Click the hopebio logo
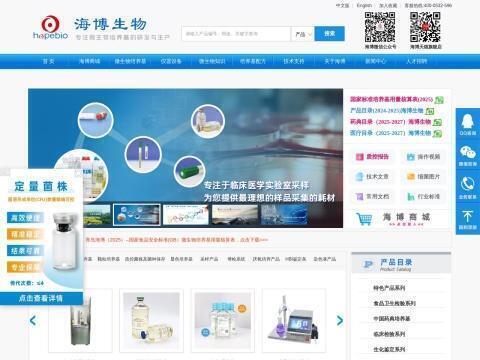 [50, 27]
